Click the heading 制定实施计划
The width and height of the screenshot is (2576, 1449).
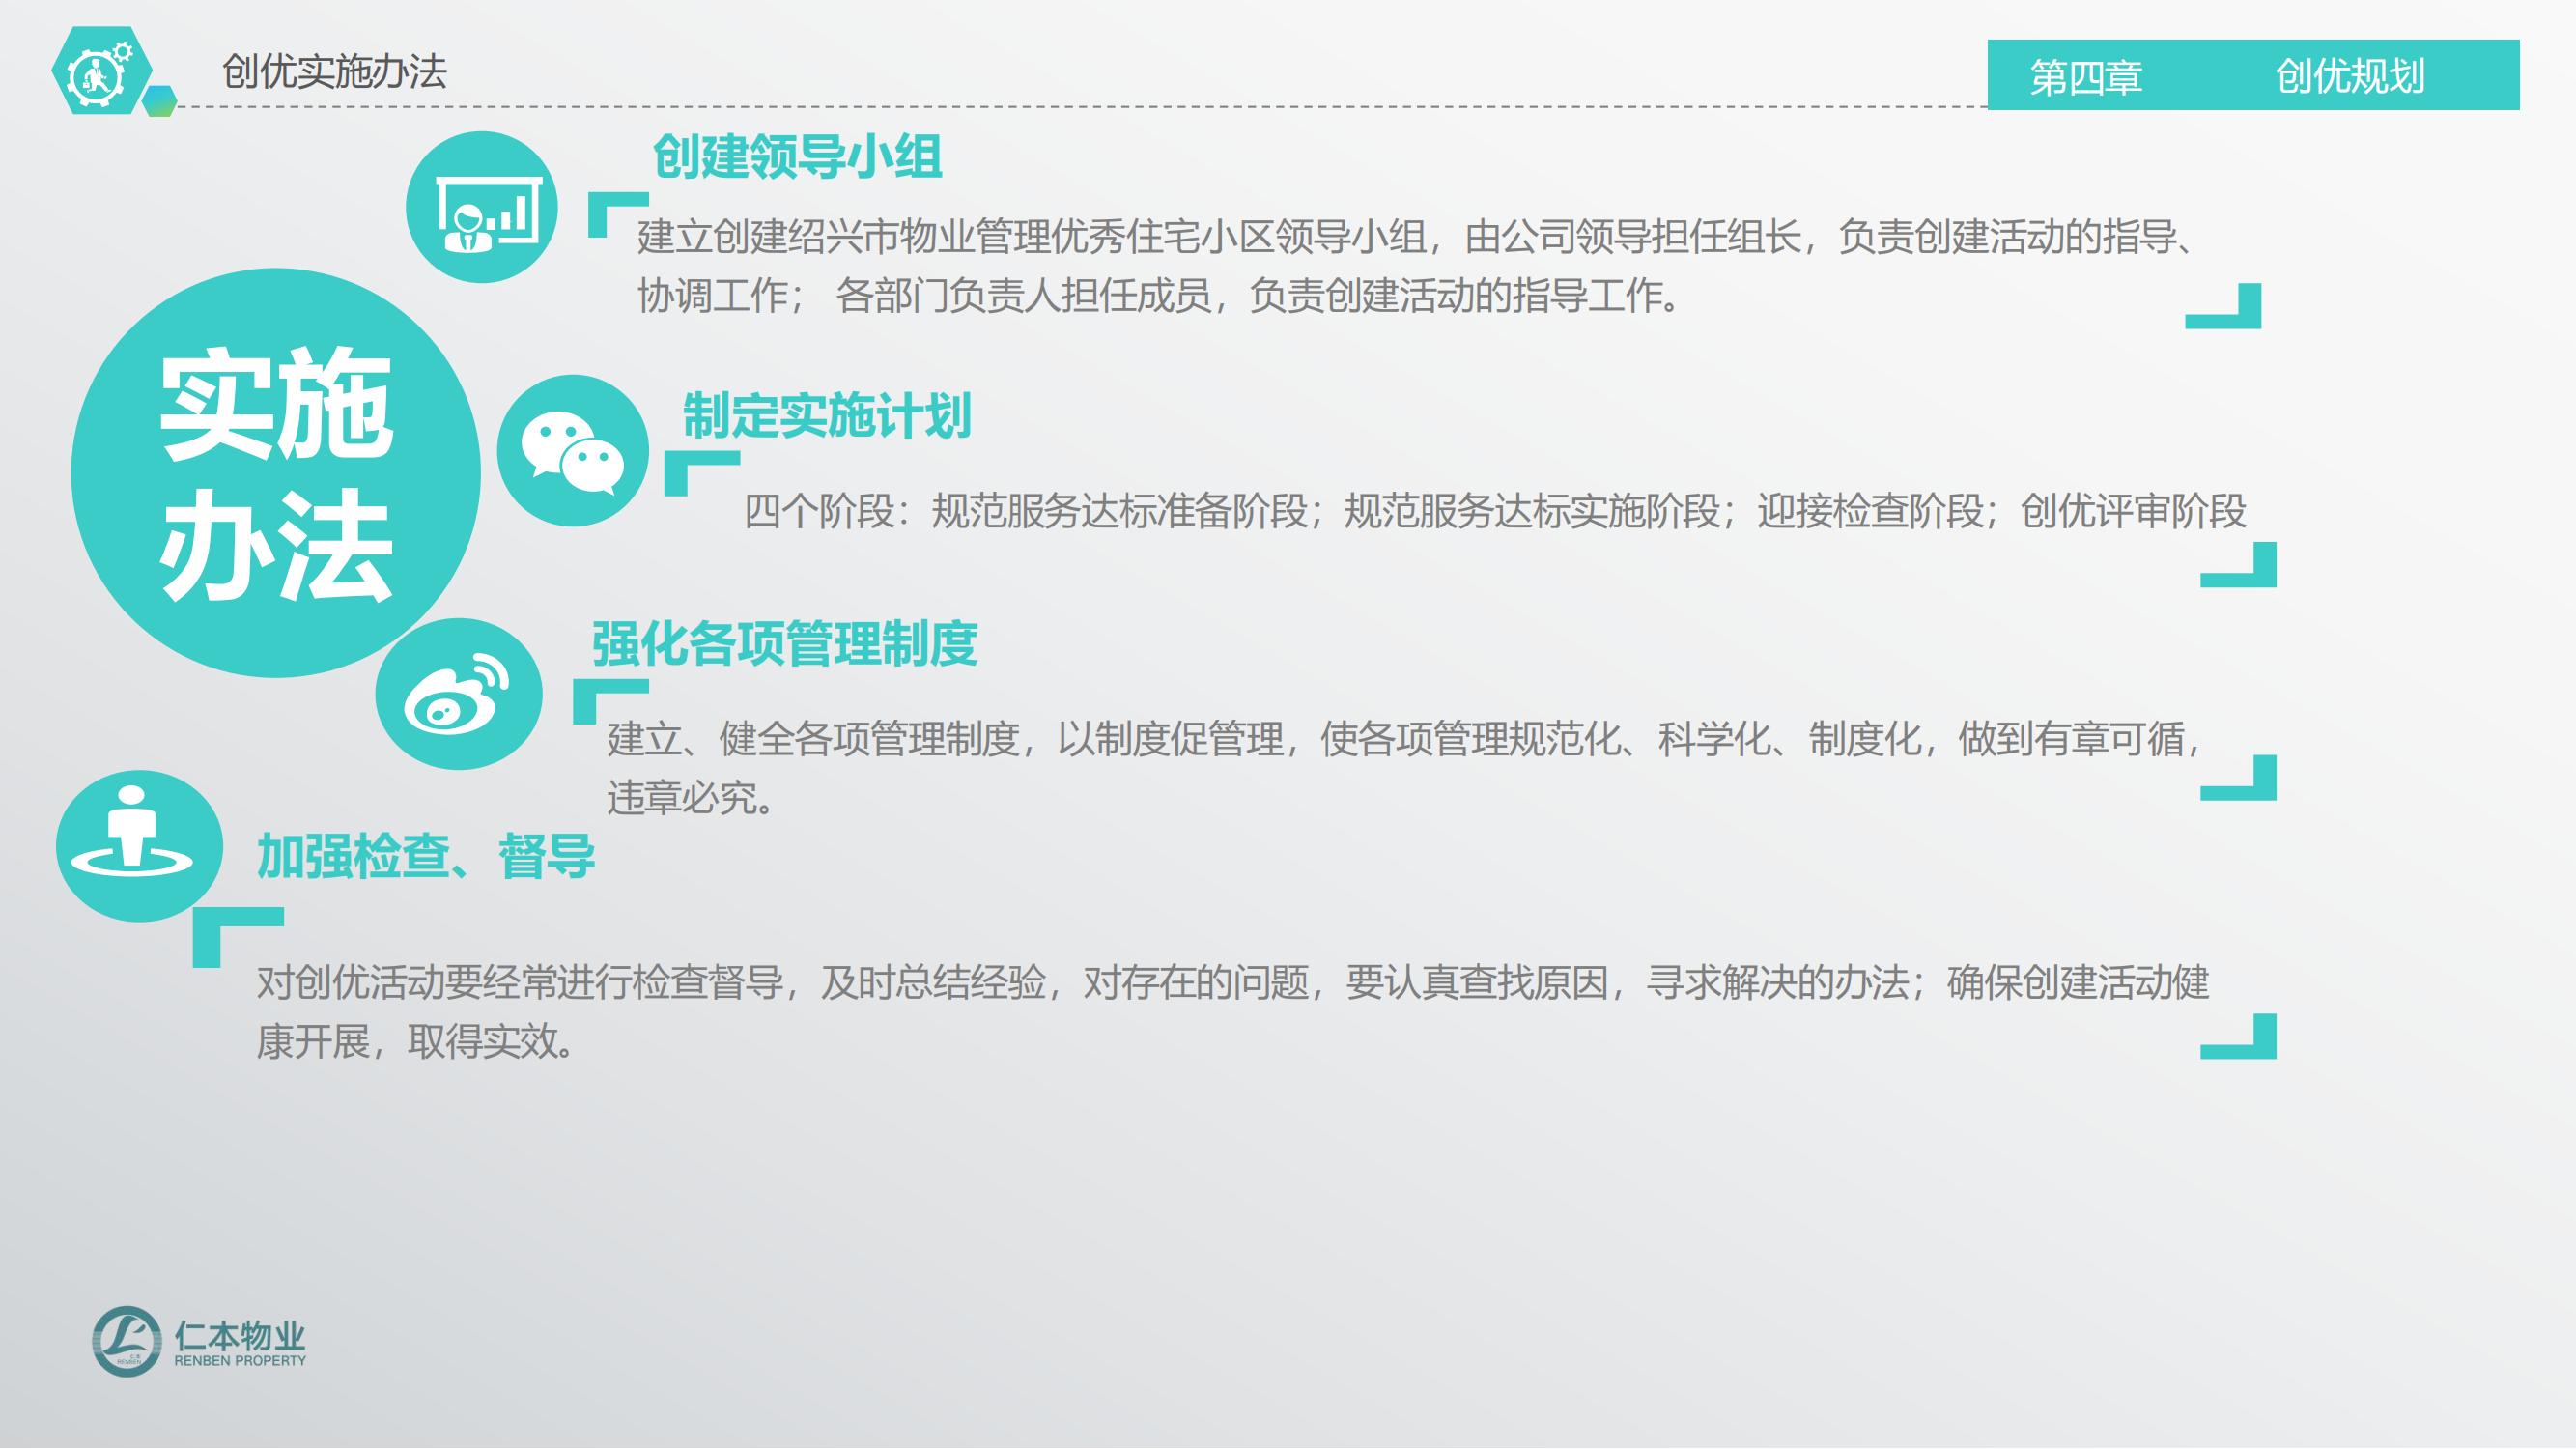(827, 416)
